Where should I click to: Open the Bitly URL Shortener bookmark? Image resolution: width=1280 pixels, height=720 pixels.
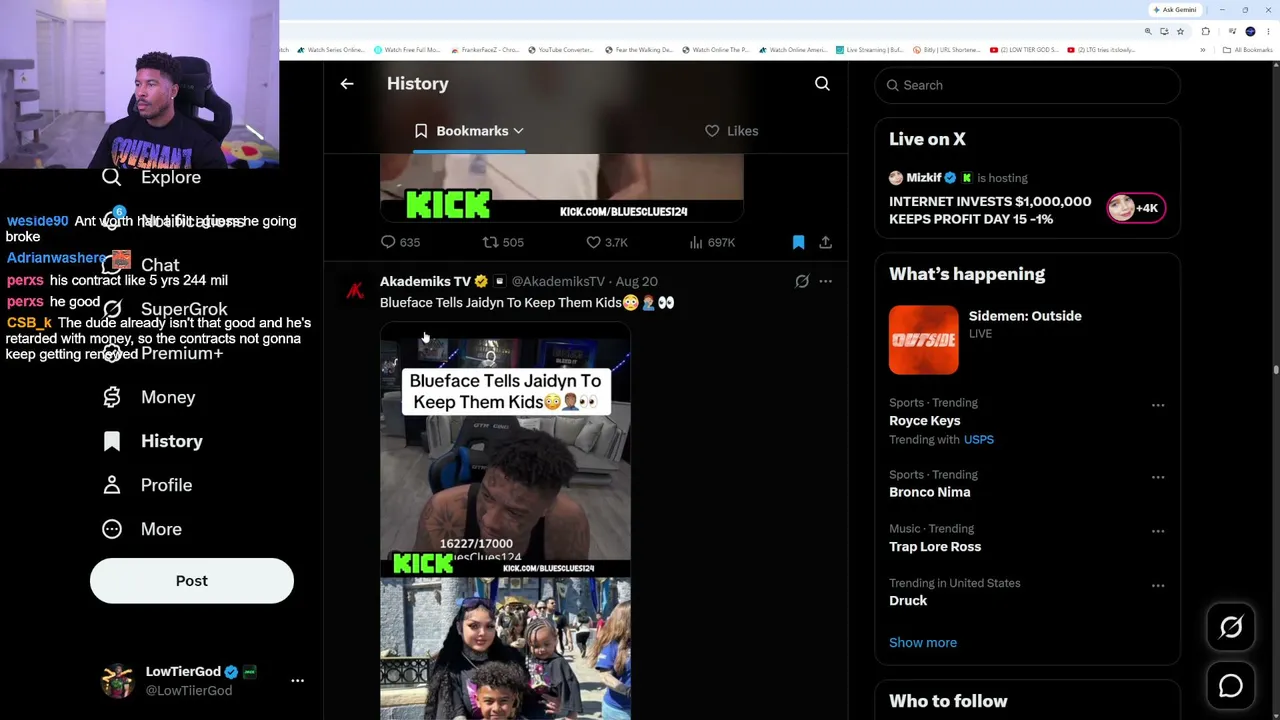(946, 50)
